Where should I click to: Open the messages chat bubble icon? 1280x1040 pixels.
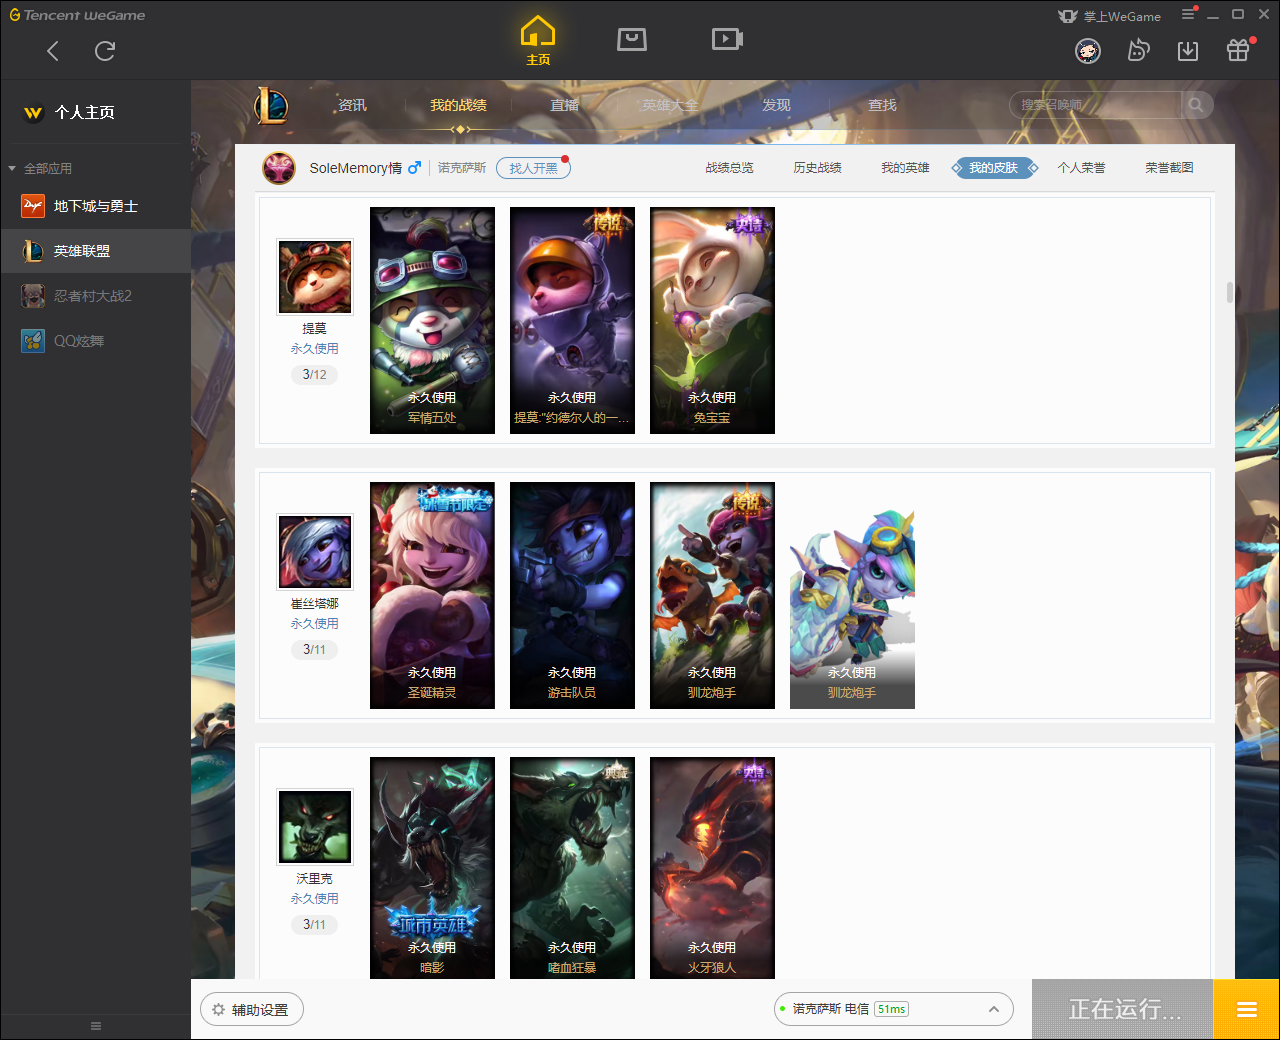(x=1138, y=51)
